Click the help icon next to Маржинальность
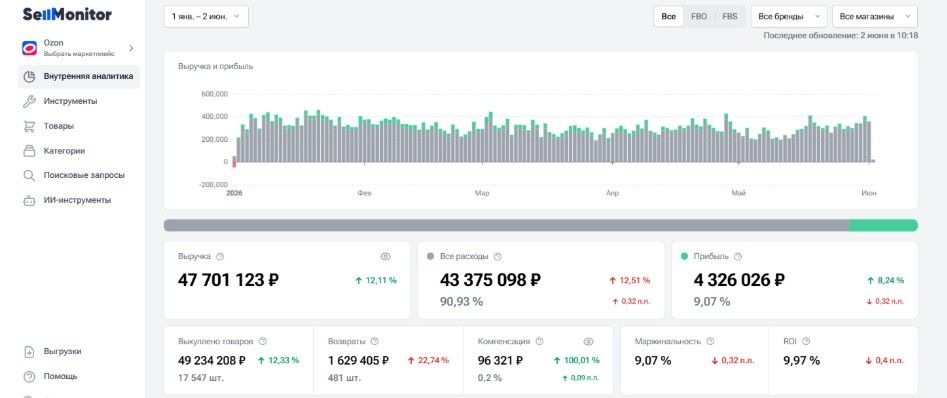 coord(710,341)
